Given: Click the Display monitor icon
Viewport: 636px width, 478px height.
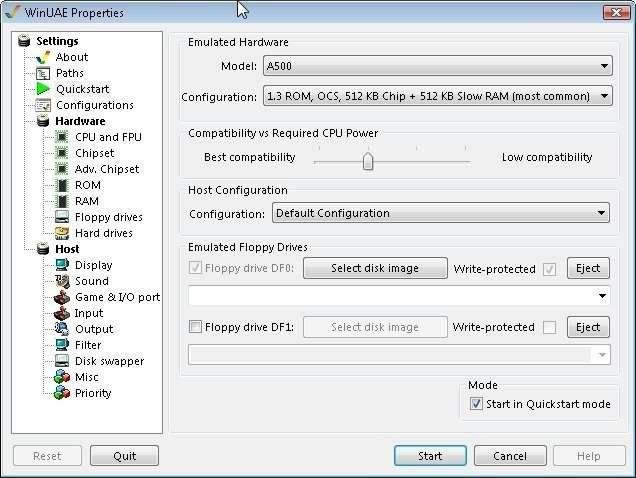Looking at the screenshot, I should click(62, 265).
